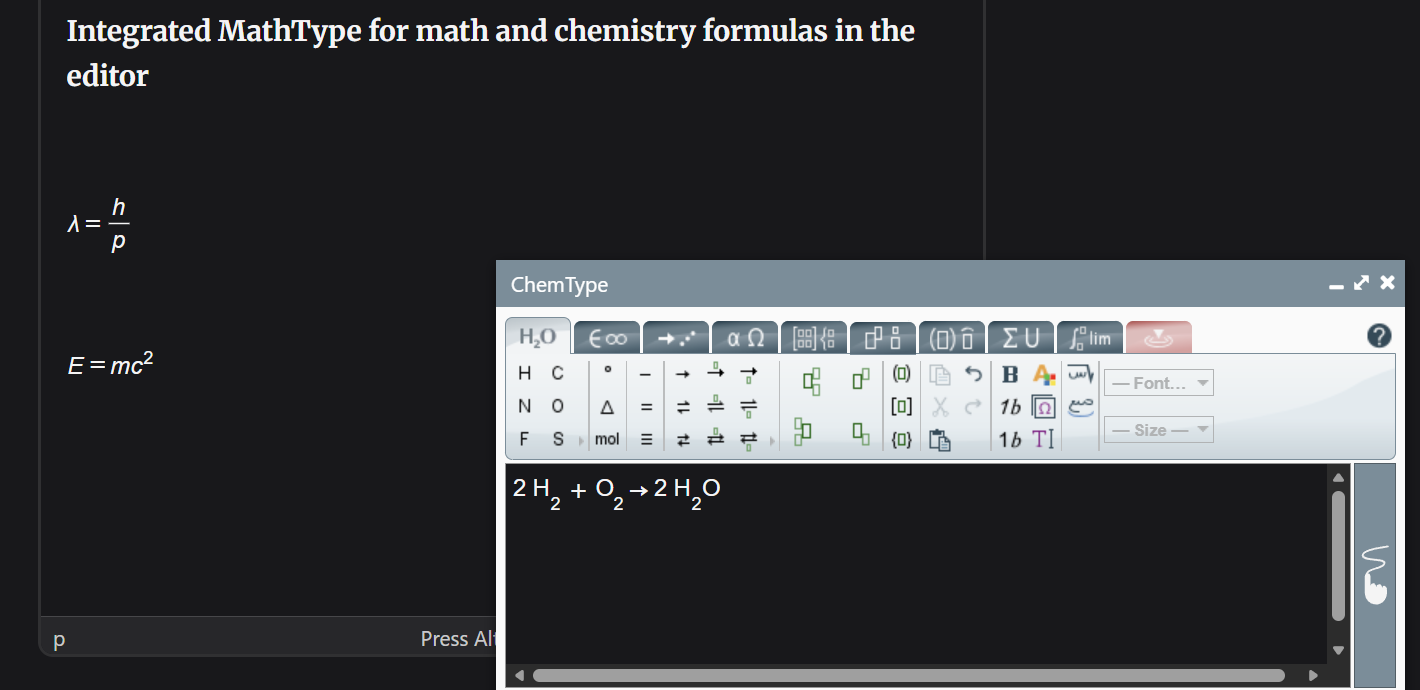Insert the delta triangle symbol
This screenshot has height=690, width=1420.
tap(607, 407)
